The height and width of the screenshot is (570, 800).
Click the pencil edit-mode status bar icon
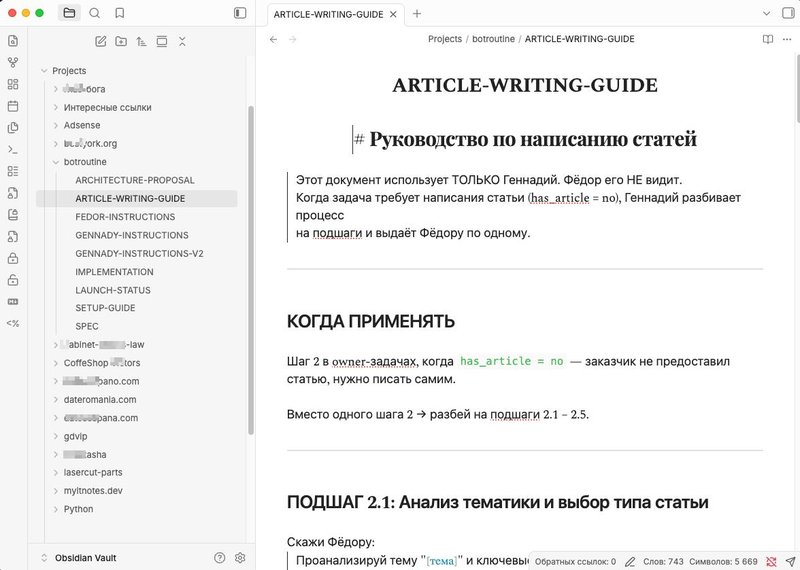pyautogui.click(x=630, y=562)
